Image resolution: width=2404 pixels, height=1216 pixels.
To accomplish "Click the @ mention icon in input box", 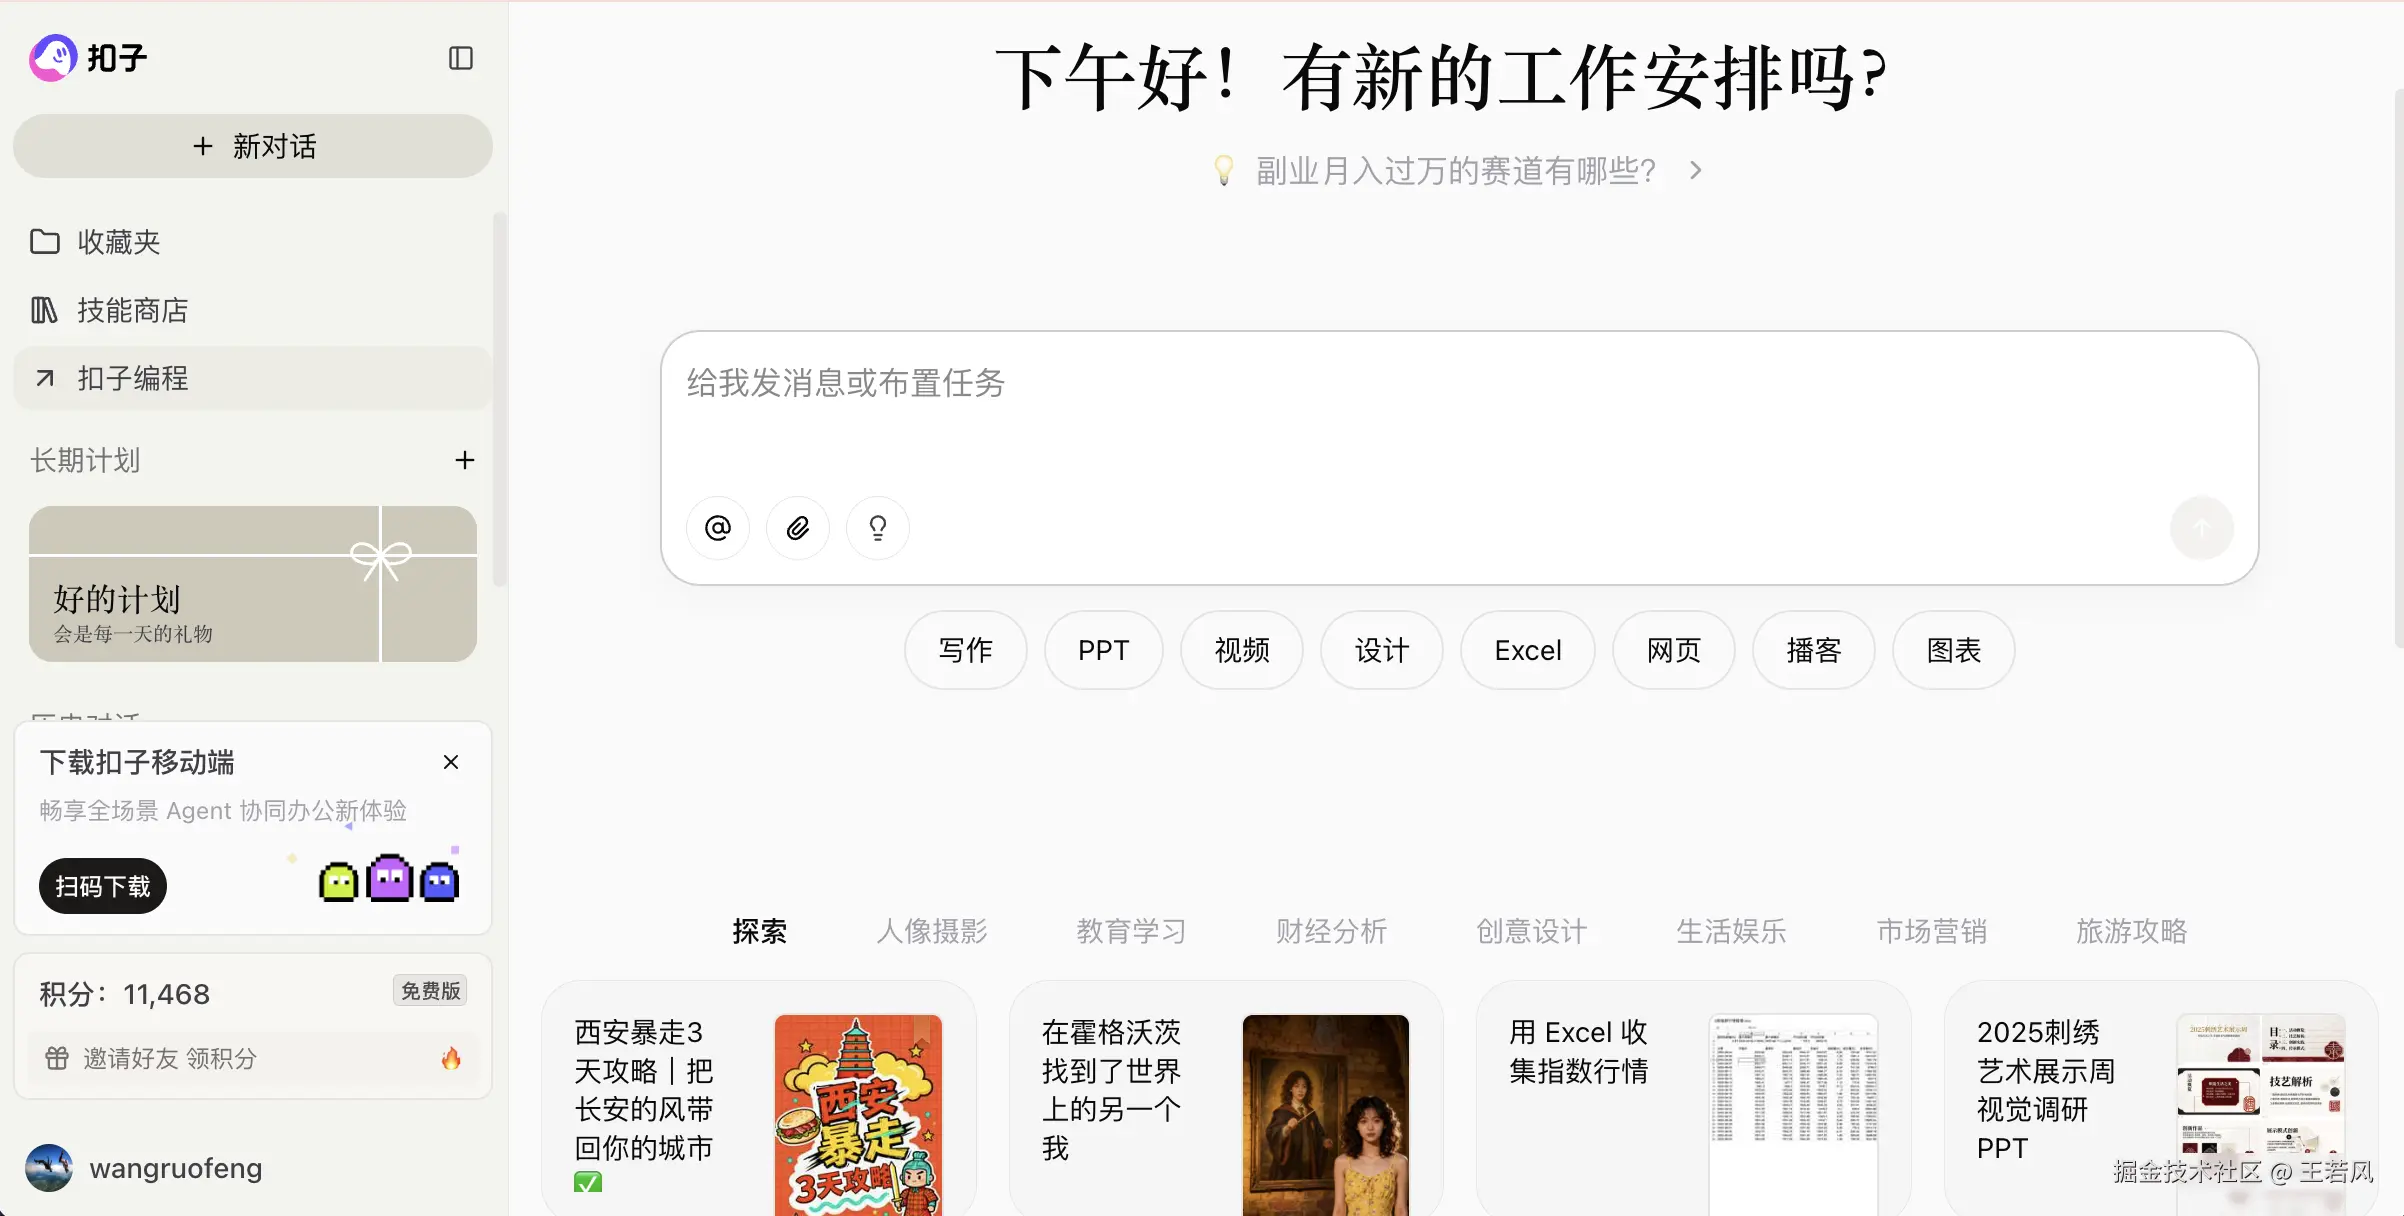I will [718, 528].
